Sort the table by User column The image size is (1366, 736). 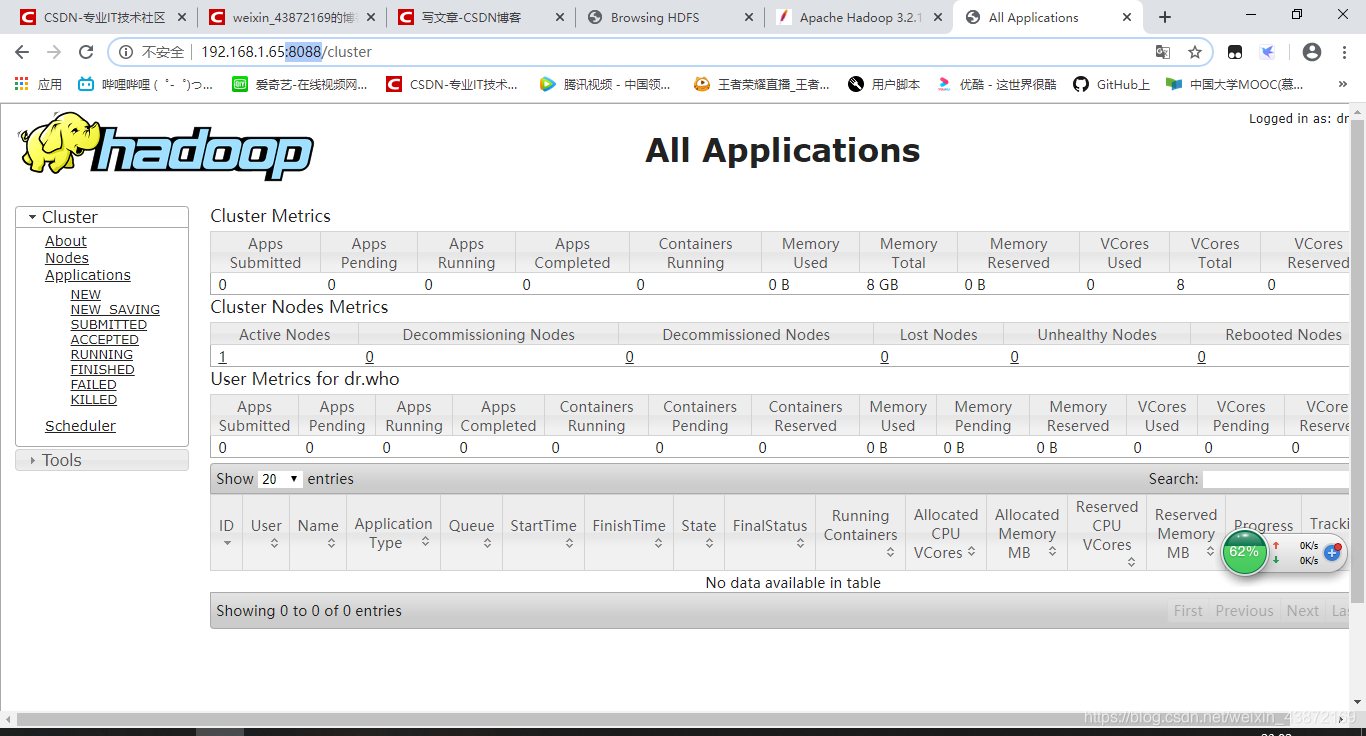(x=266, y=533)
